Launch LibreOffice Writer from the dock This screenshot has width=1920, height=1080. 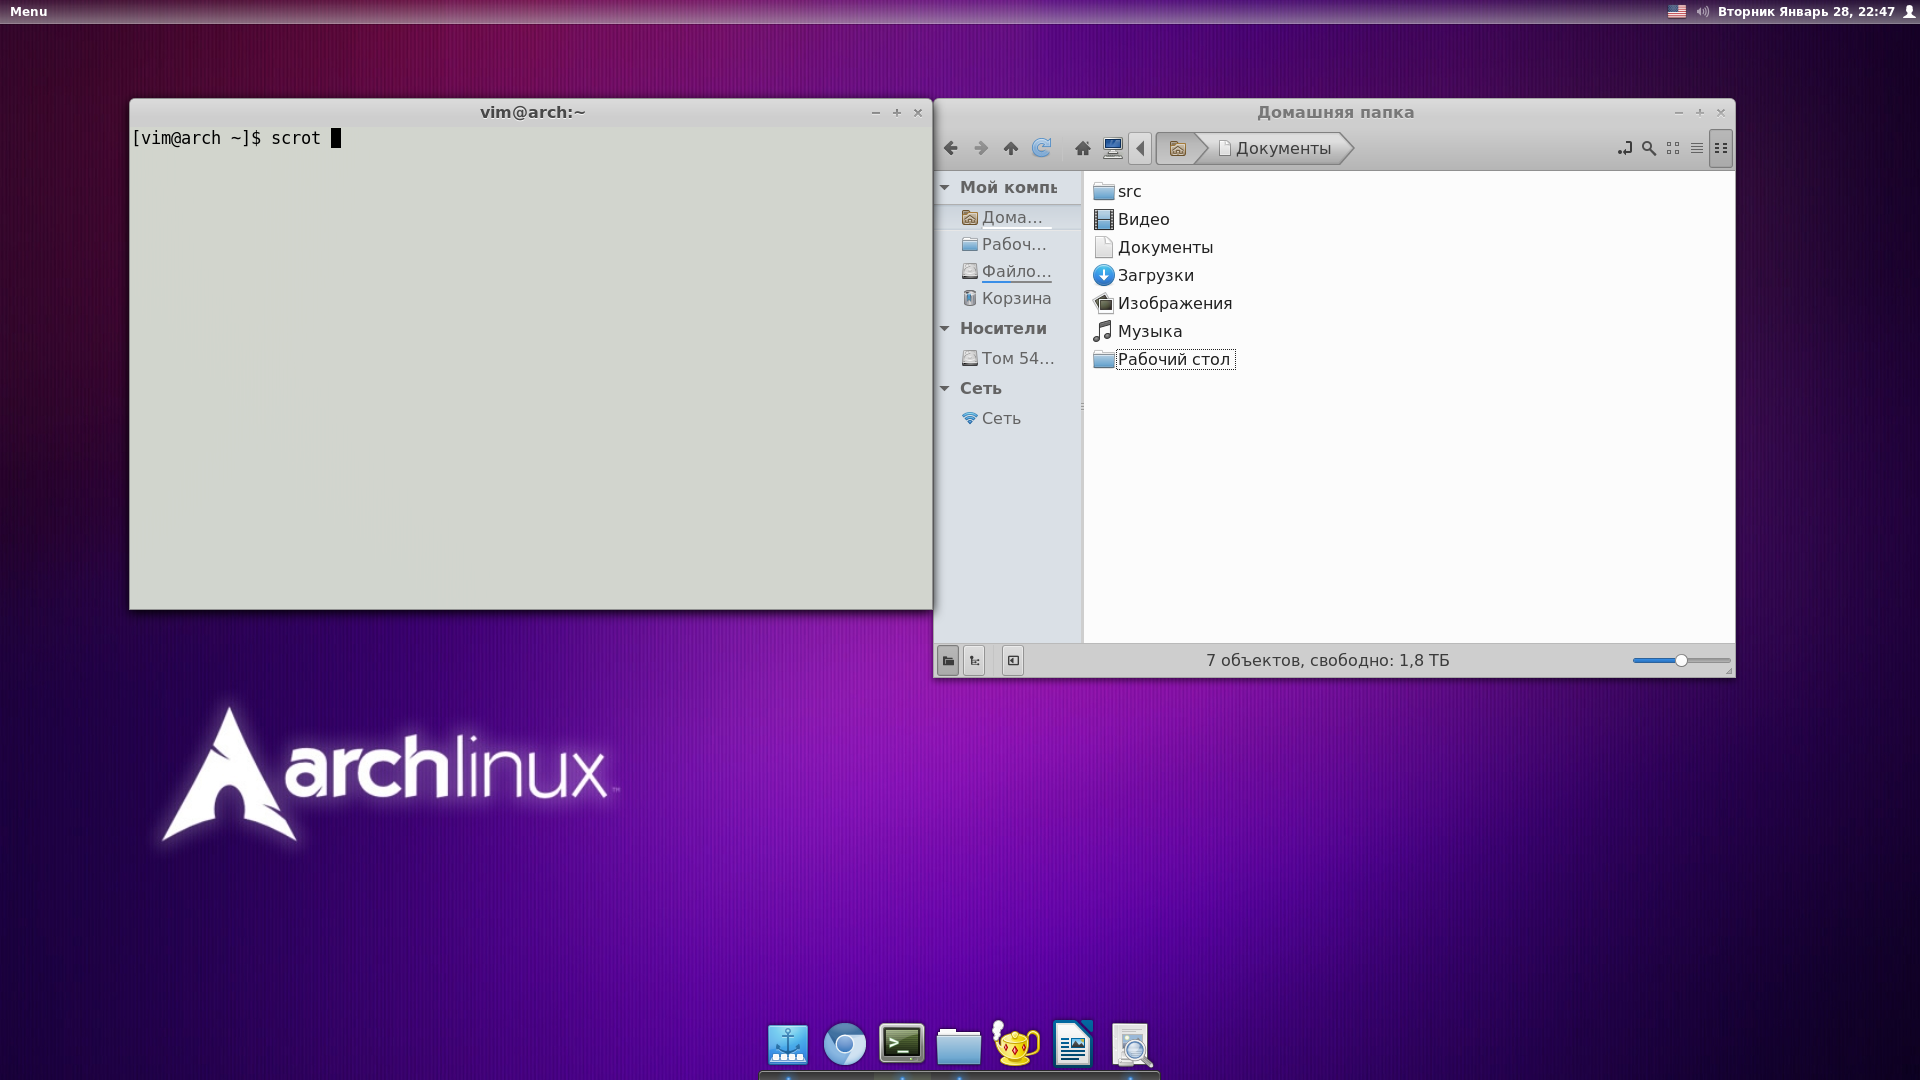tap(1073, 1044)
